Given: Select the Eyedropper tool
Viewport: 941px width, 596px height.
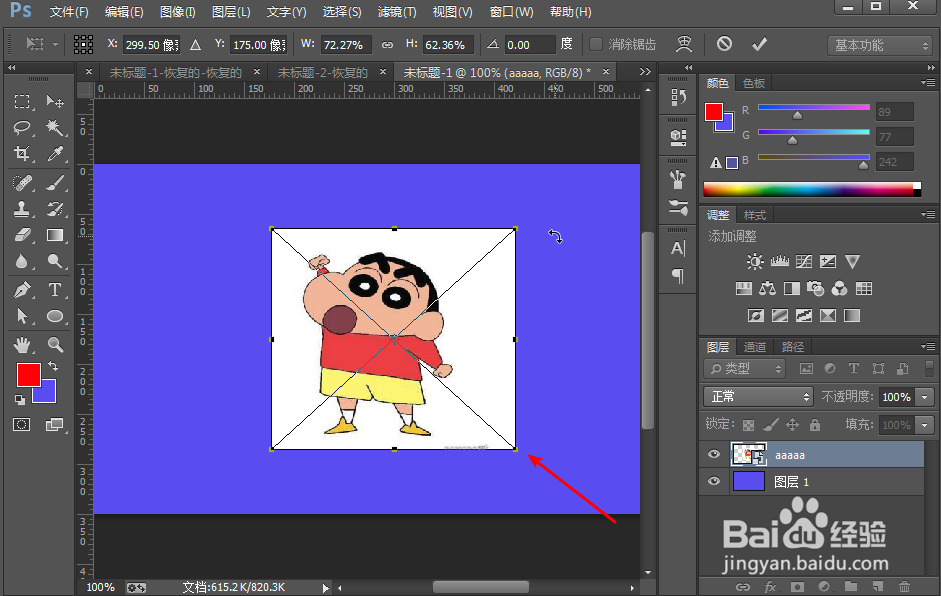Looking at the screenshot, I should click(55, 154).
